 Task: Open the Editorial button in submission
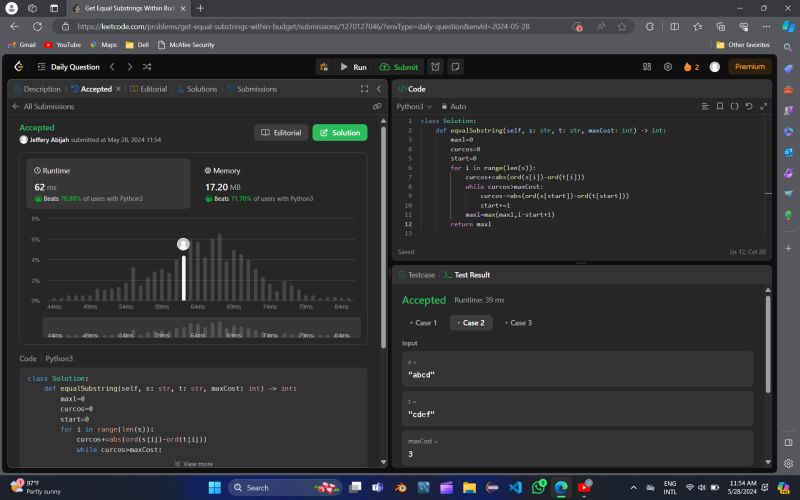click(281, 133)
